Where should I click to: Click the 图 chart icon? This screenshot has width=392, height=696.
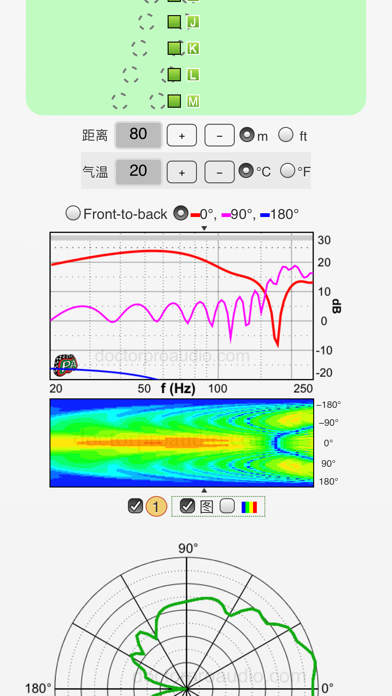(x=206, y=506)
